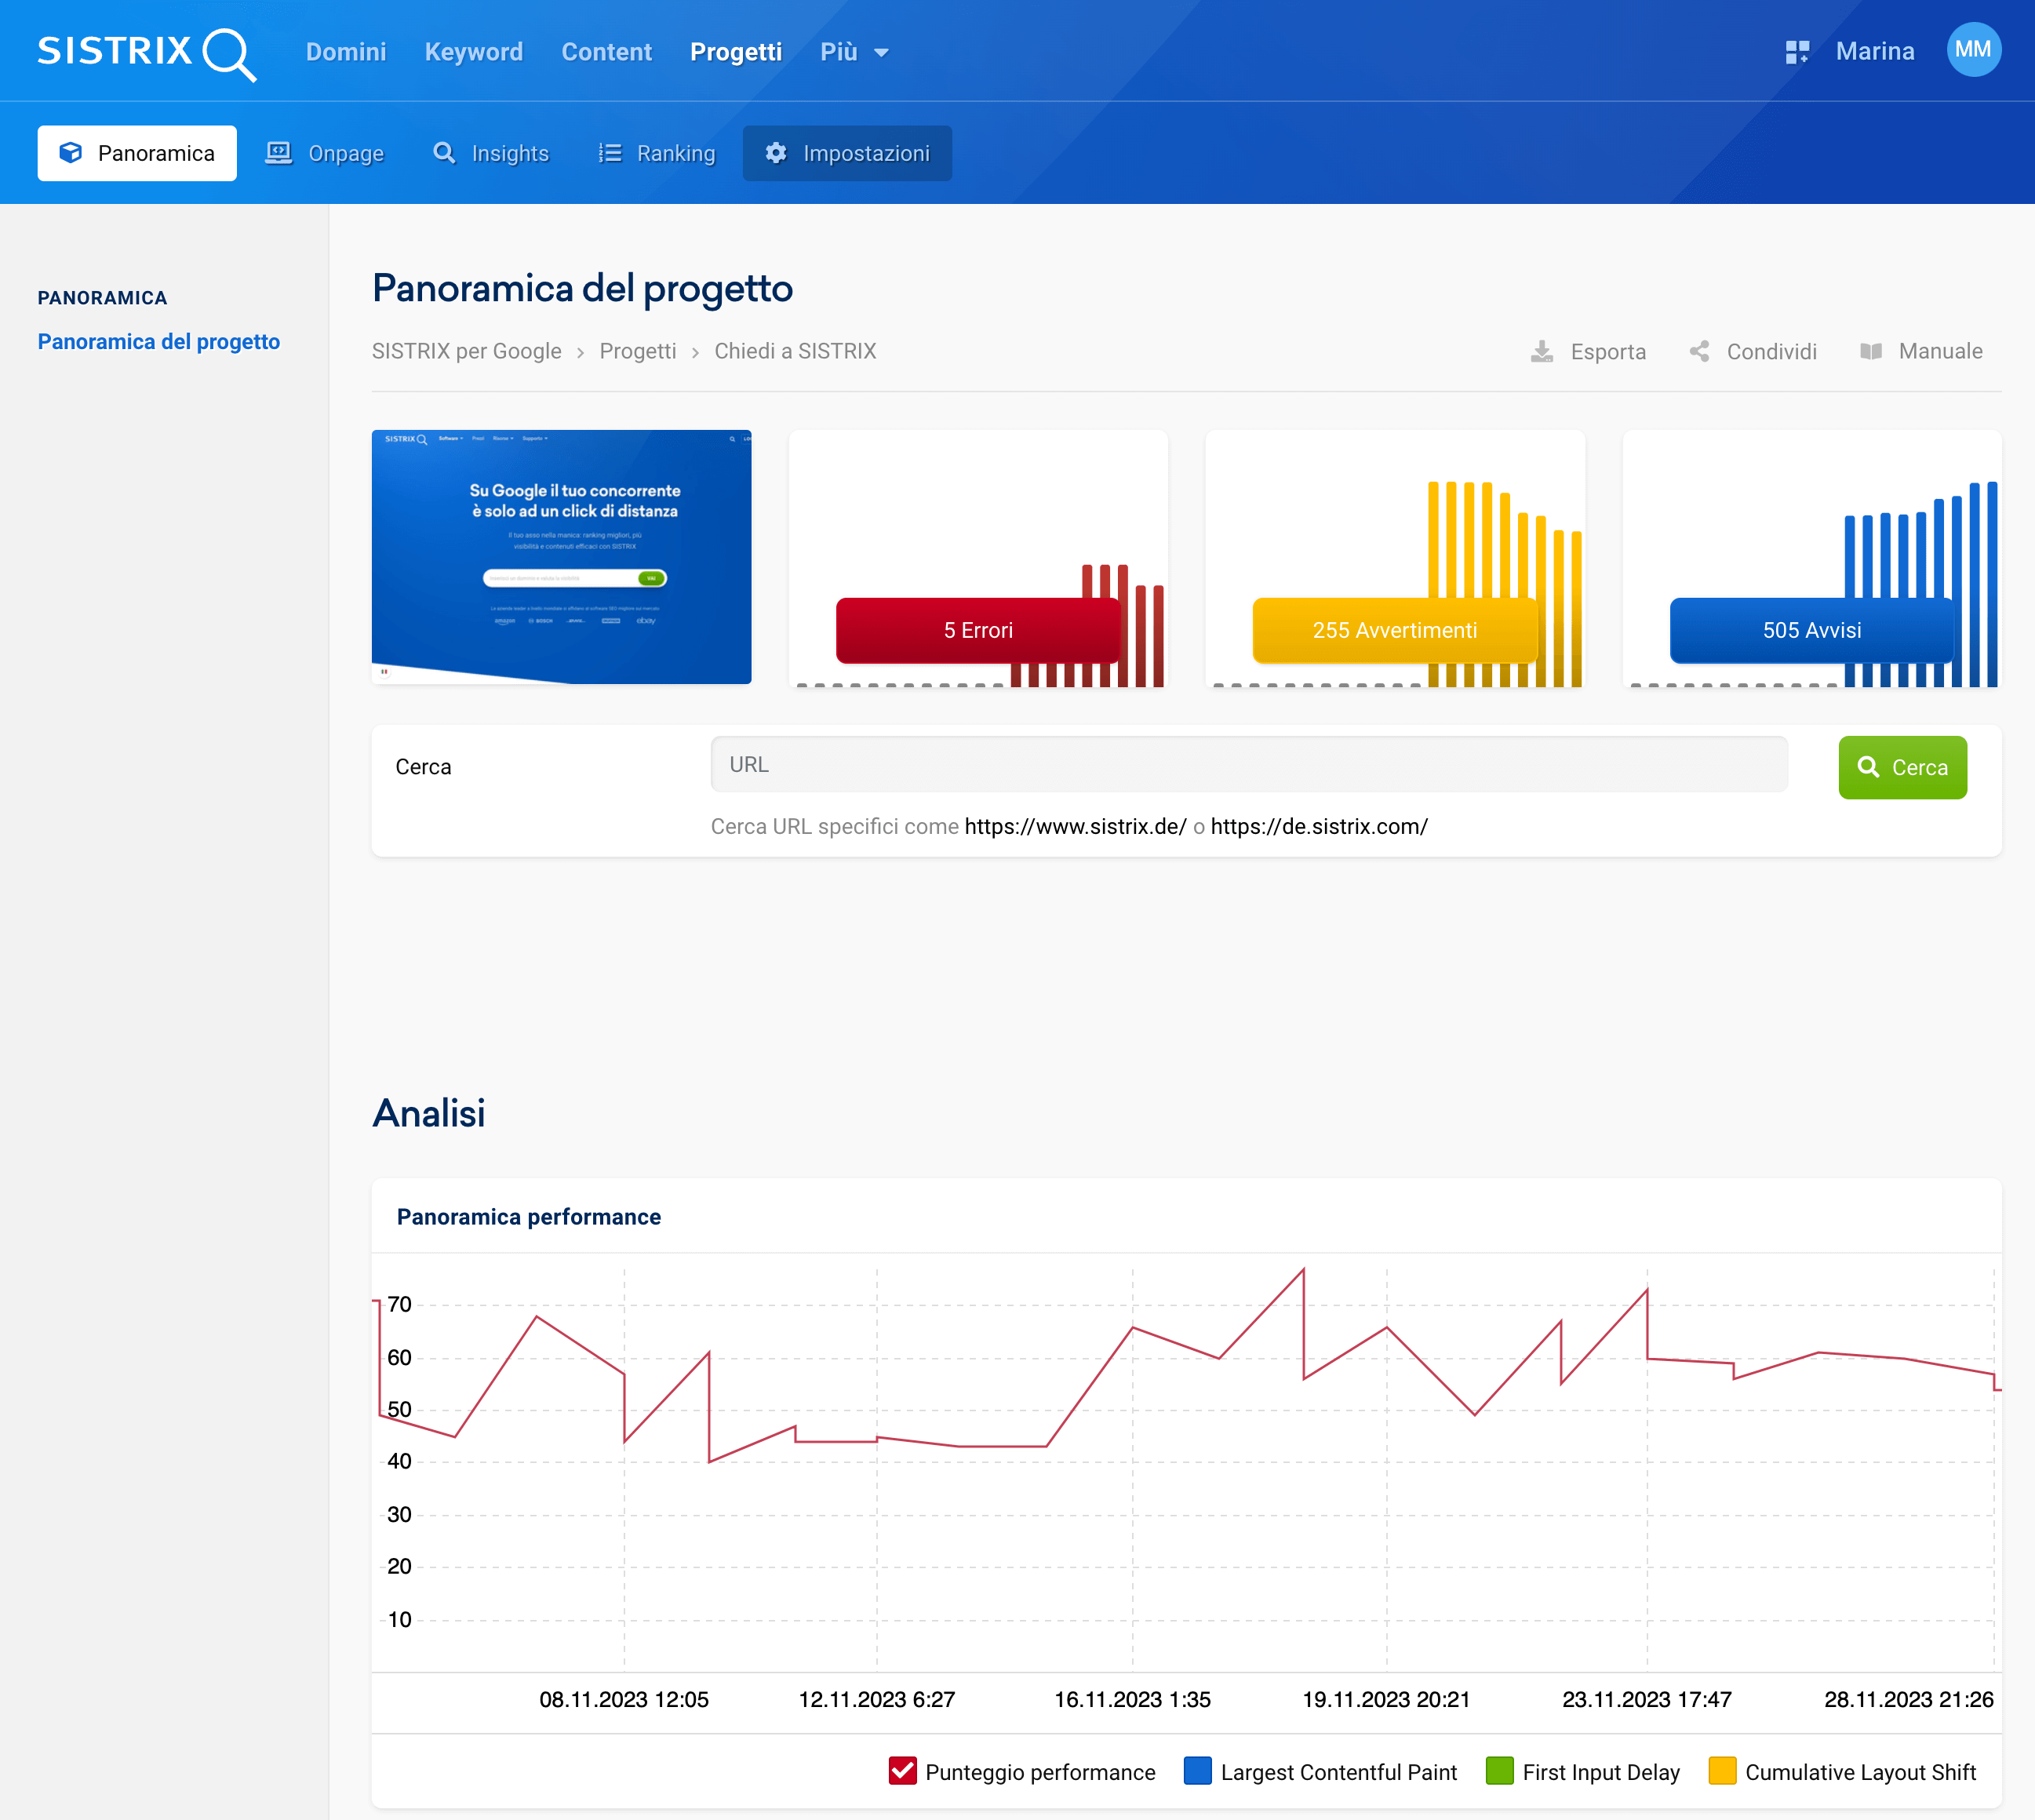Open the Keyword menu
Image resolution: width=2035 pixels, height=1820 pixels.
pos(474,52)
